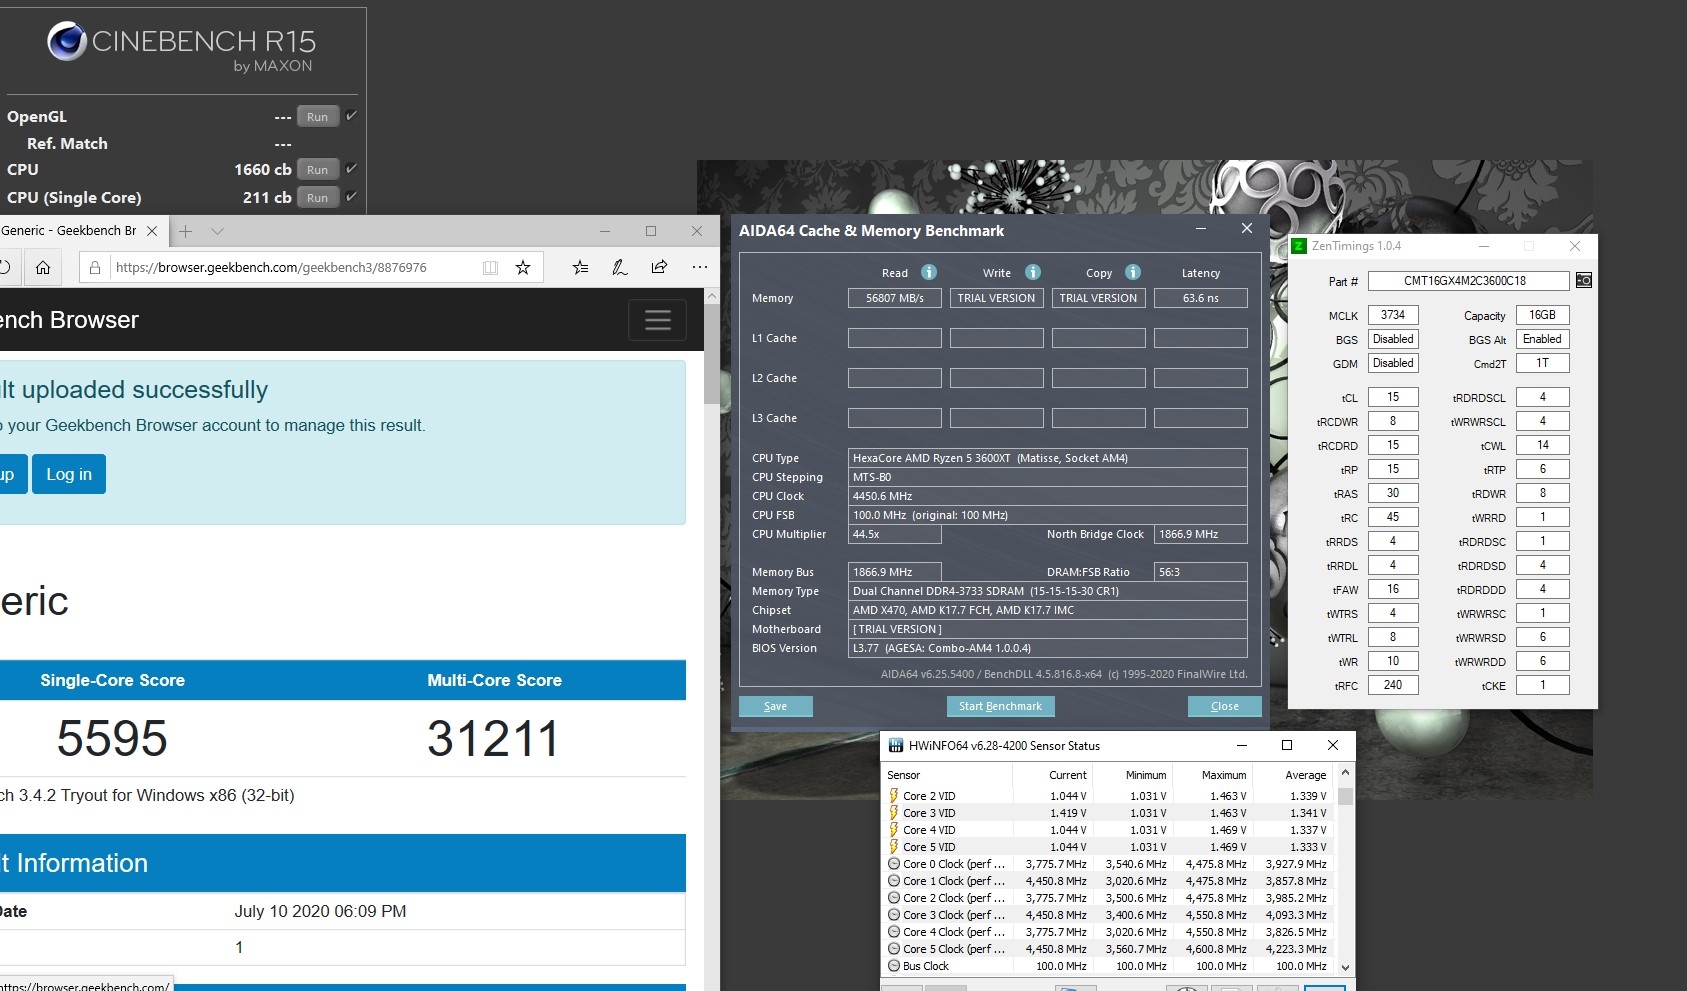
Task: Select the ZenTimings Part number field
Action: pyautogui.click(x=1468, y=281)
